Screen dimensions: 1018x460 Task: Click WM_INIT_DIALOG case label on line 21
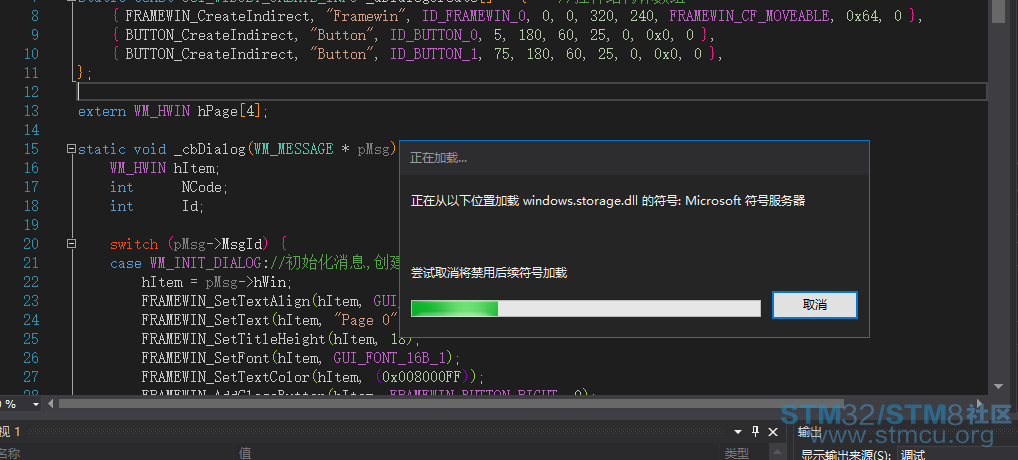[x=206, y=263]
